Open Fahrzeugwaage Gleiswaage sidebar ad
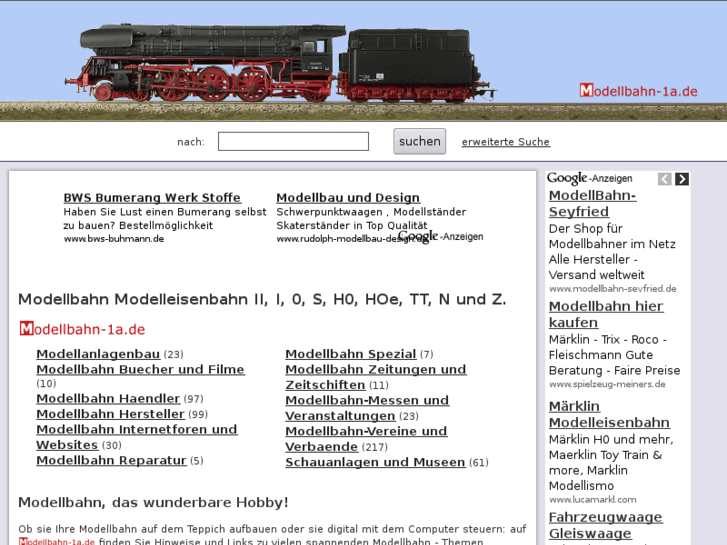Screen dimensions: 727x545 pos(606,525)
